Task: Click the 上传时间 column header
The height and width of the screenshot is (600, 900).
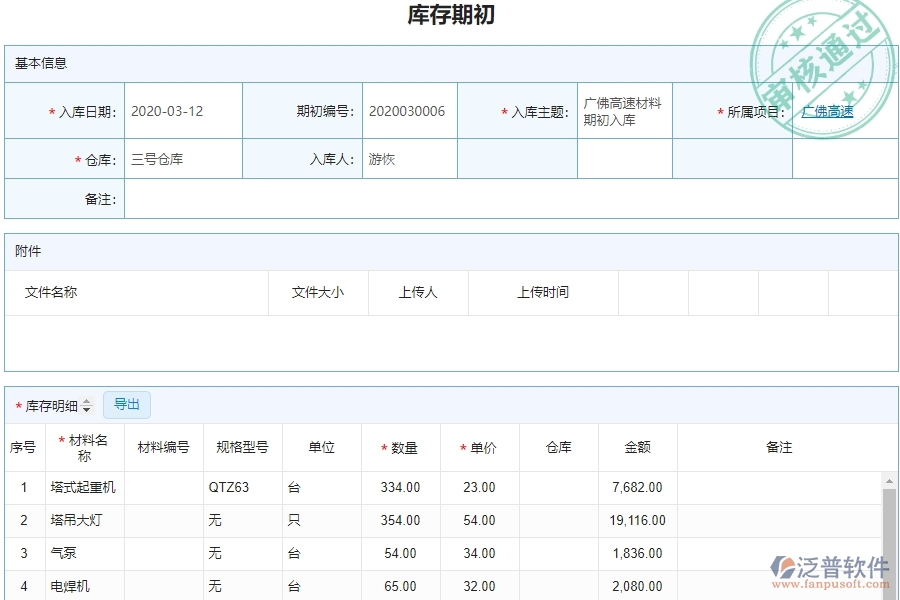Action: tap(543, 292)
